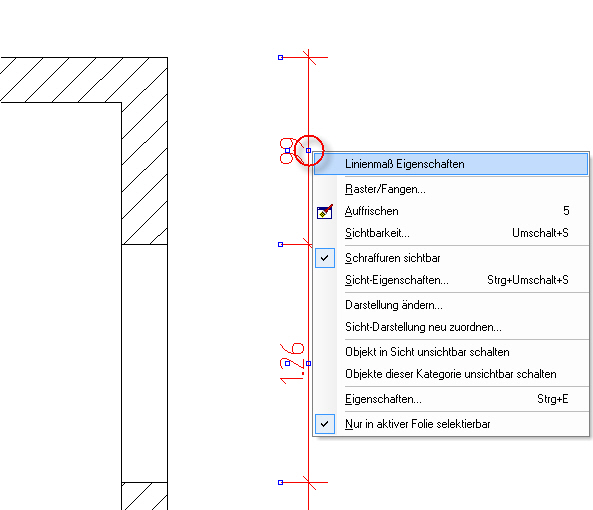This screenshot has width=593, height=510.
Task: Click the circled grip on the dimension line
Action: tap(309, 150)
